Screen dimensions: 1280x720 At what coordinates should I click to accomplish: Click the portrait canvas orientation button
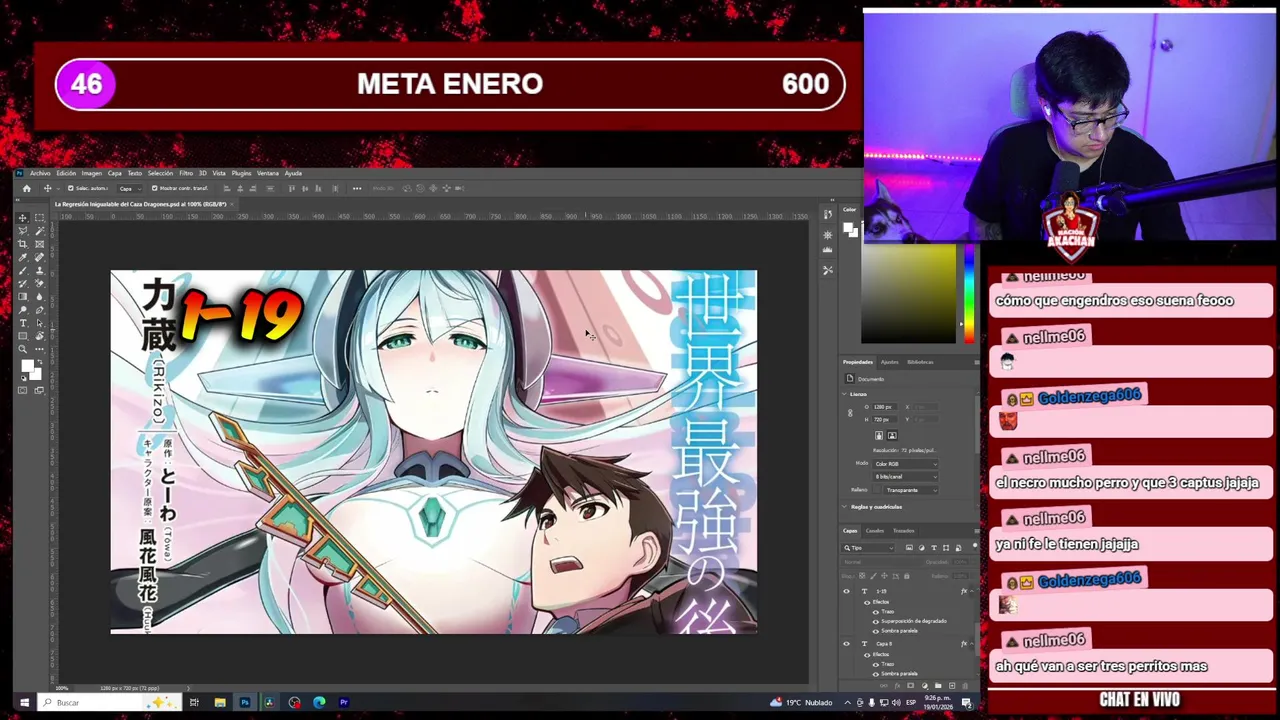pyautogui.click(x=879, y=435)
